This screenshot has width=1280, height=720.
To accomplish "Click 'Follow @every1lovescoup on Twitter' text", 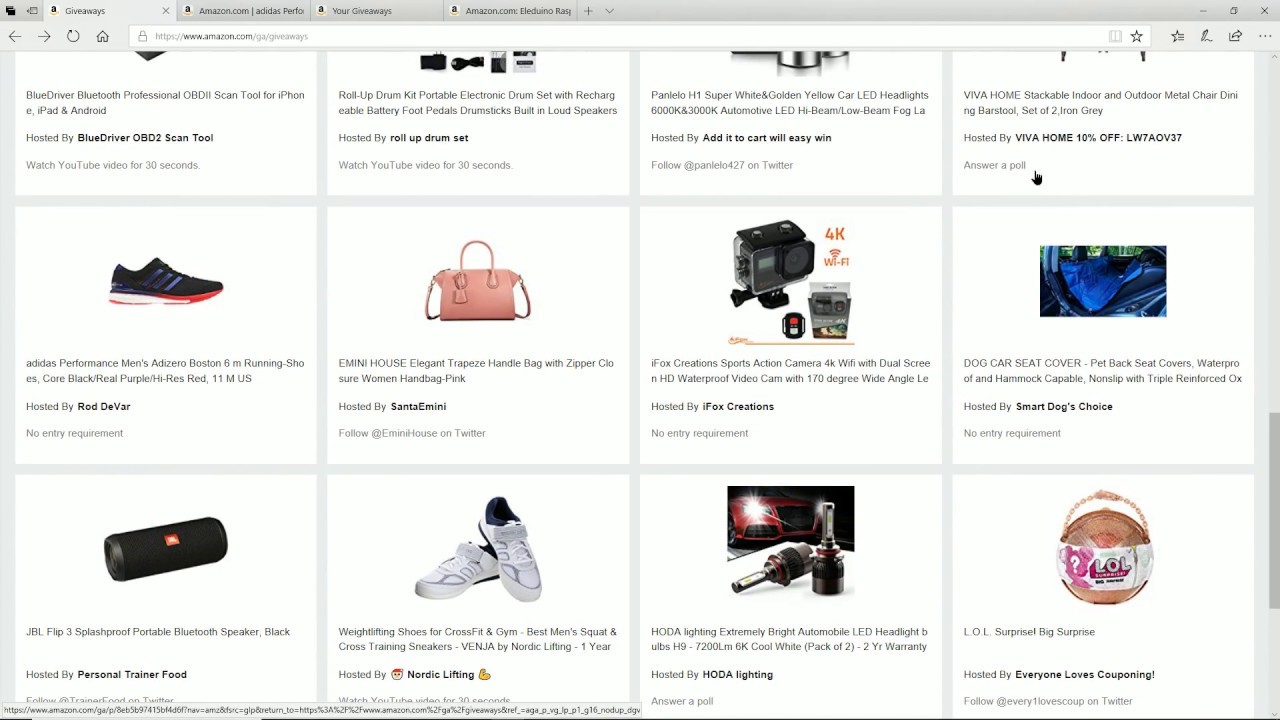I will (1048, 702).
